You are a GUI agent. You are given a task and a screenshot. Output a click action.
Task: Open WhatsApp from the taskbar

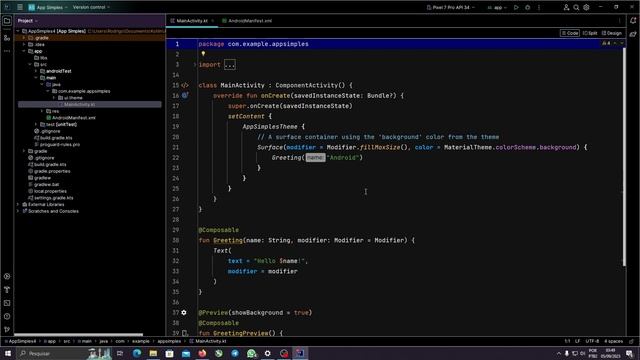[x=251, y=353]
